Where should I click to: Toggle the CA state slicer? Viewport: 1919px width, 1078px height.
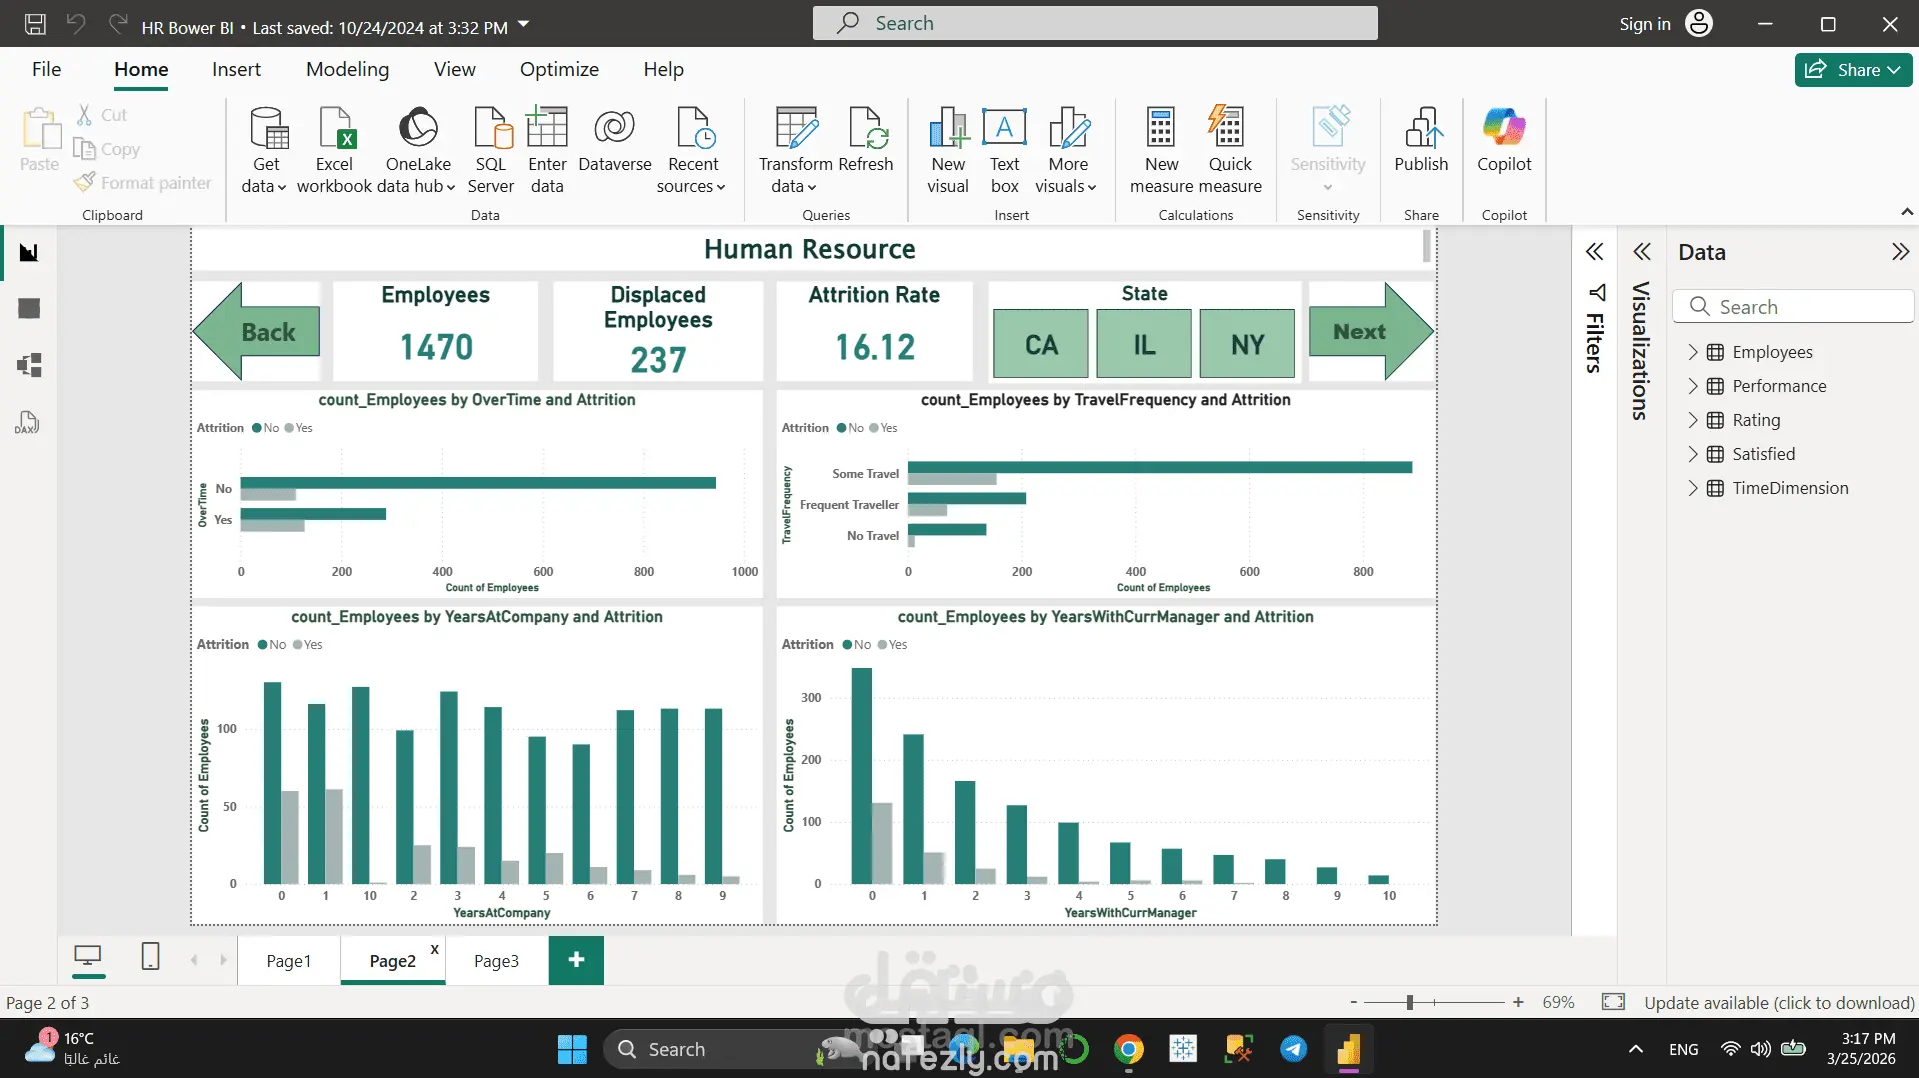(1040, 344)
